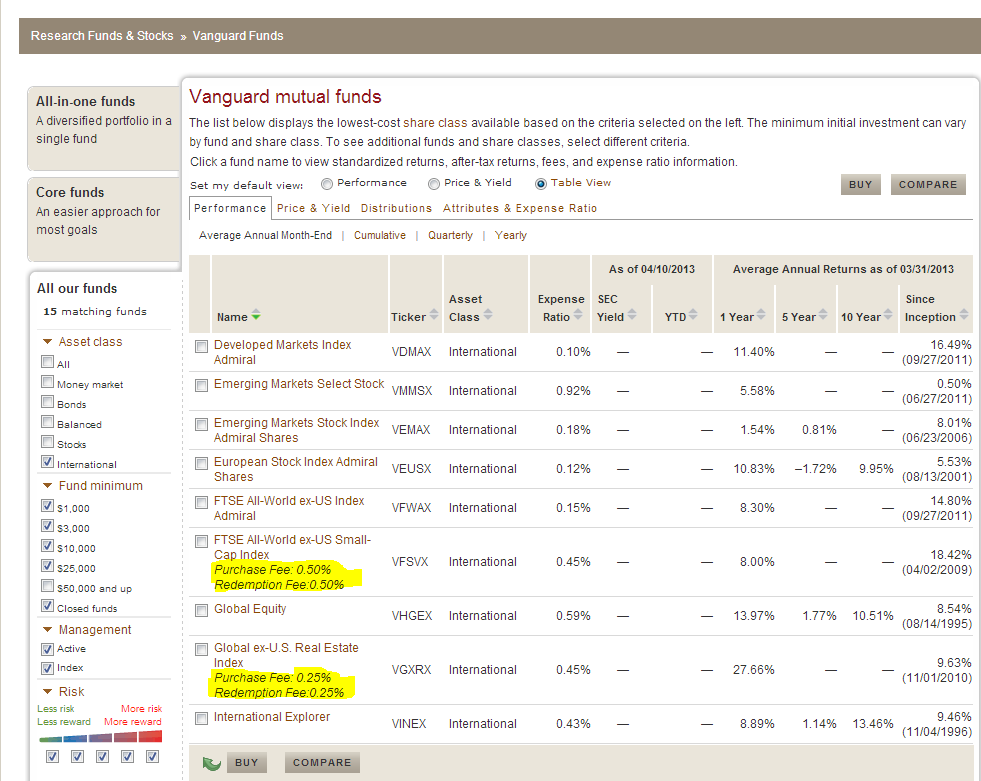Collapse the Asset class filter section
Image resolution: width=981 pixels, height=781 pixels.
(47, 342)
